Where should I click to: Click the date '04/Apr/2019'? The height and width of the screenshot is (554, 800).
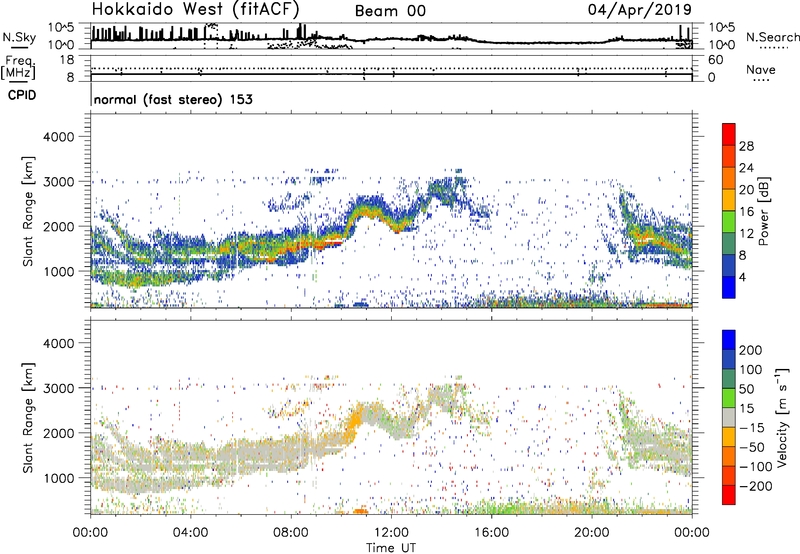(640, 10)
